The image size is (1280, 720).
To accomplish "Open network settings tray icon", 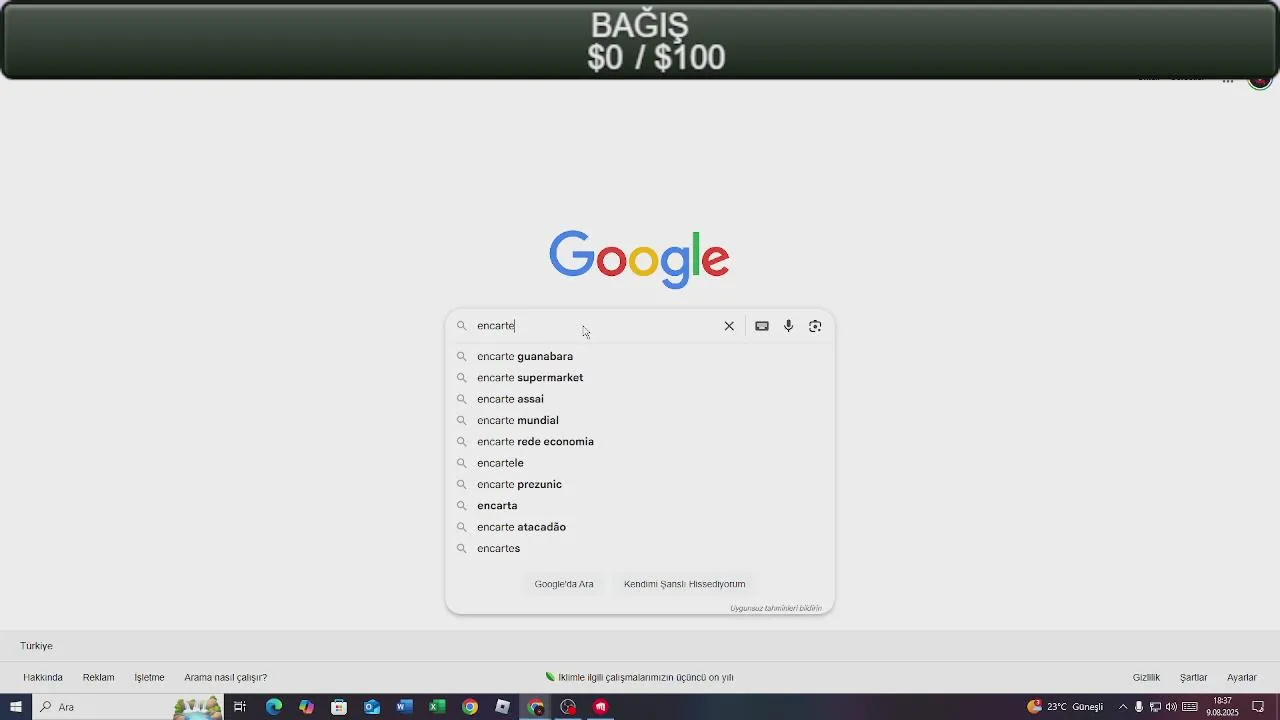I will coord(1155,707).
